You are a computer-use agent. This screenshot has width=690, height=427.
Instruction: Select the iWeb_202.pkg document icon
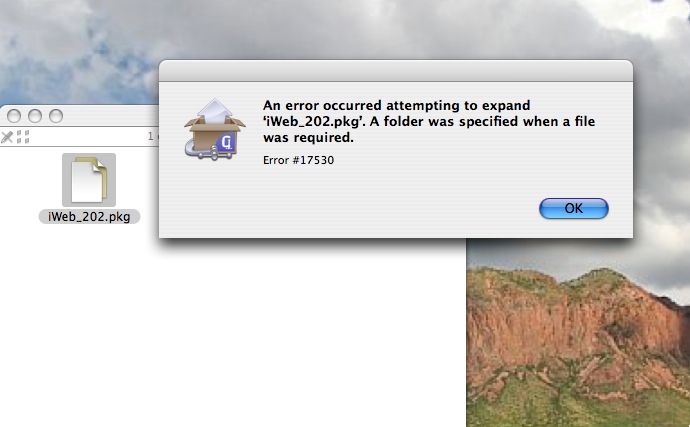pos(89,180)
